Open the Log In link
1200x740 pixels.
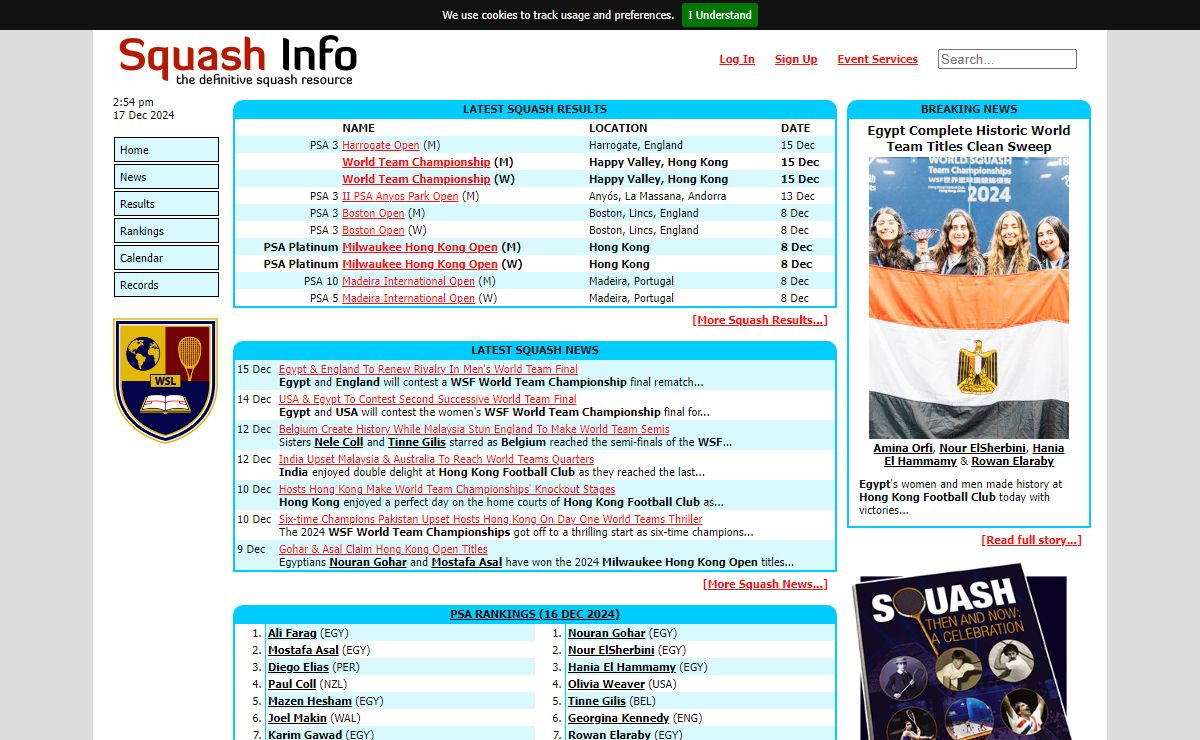point(737,59)
